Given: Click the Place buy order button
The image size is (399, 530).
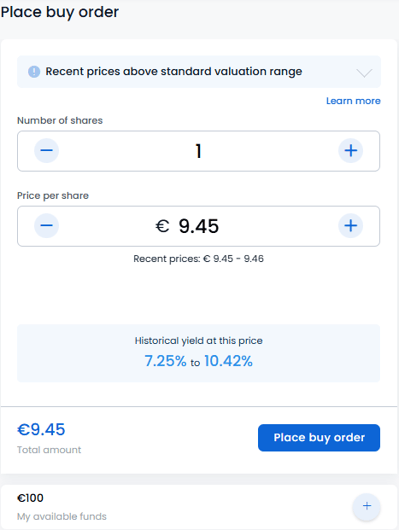Looking at the screenshot, I should pyautogui.click(x=319, y=438).
